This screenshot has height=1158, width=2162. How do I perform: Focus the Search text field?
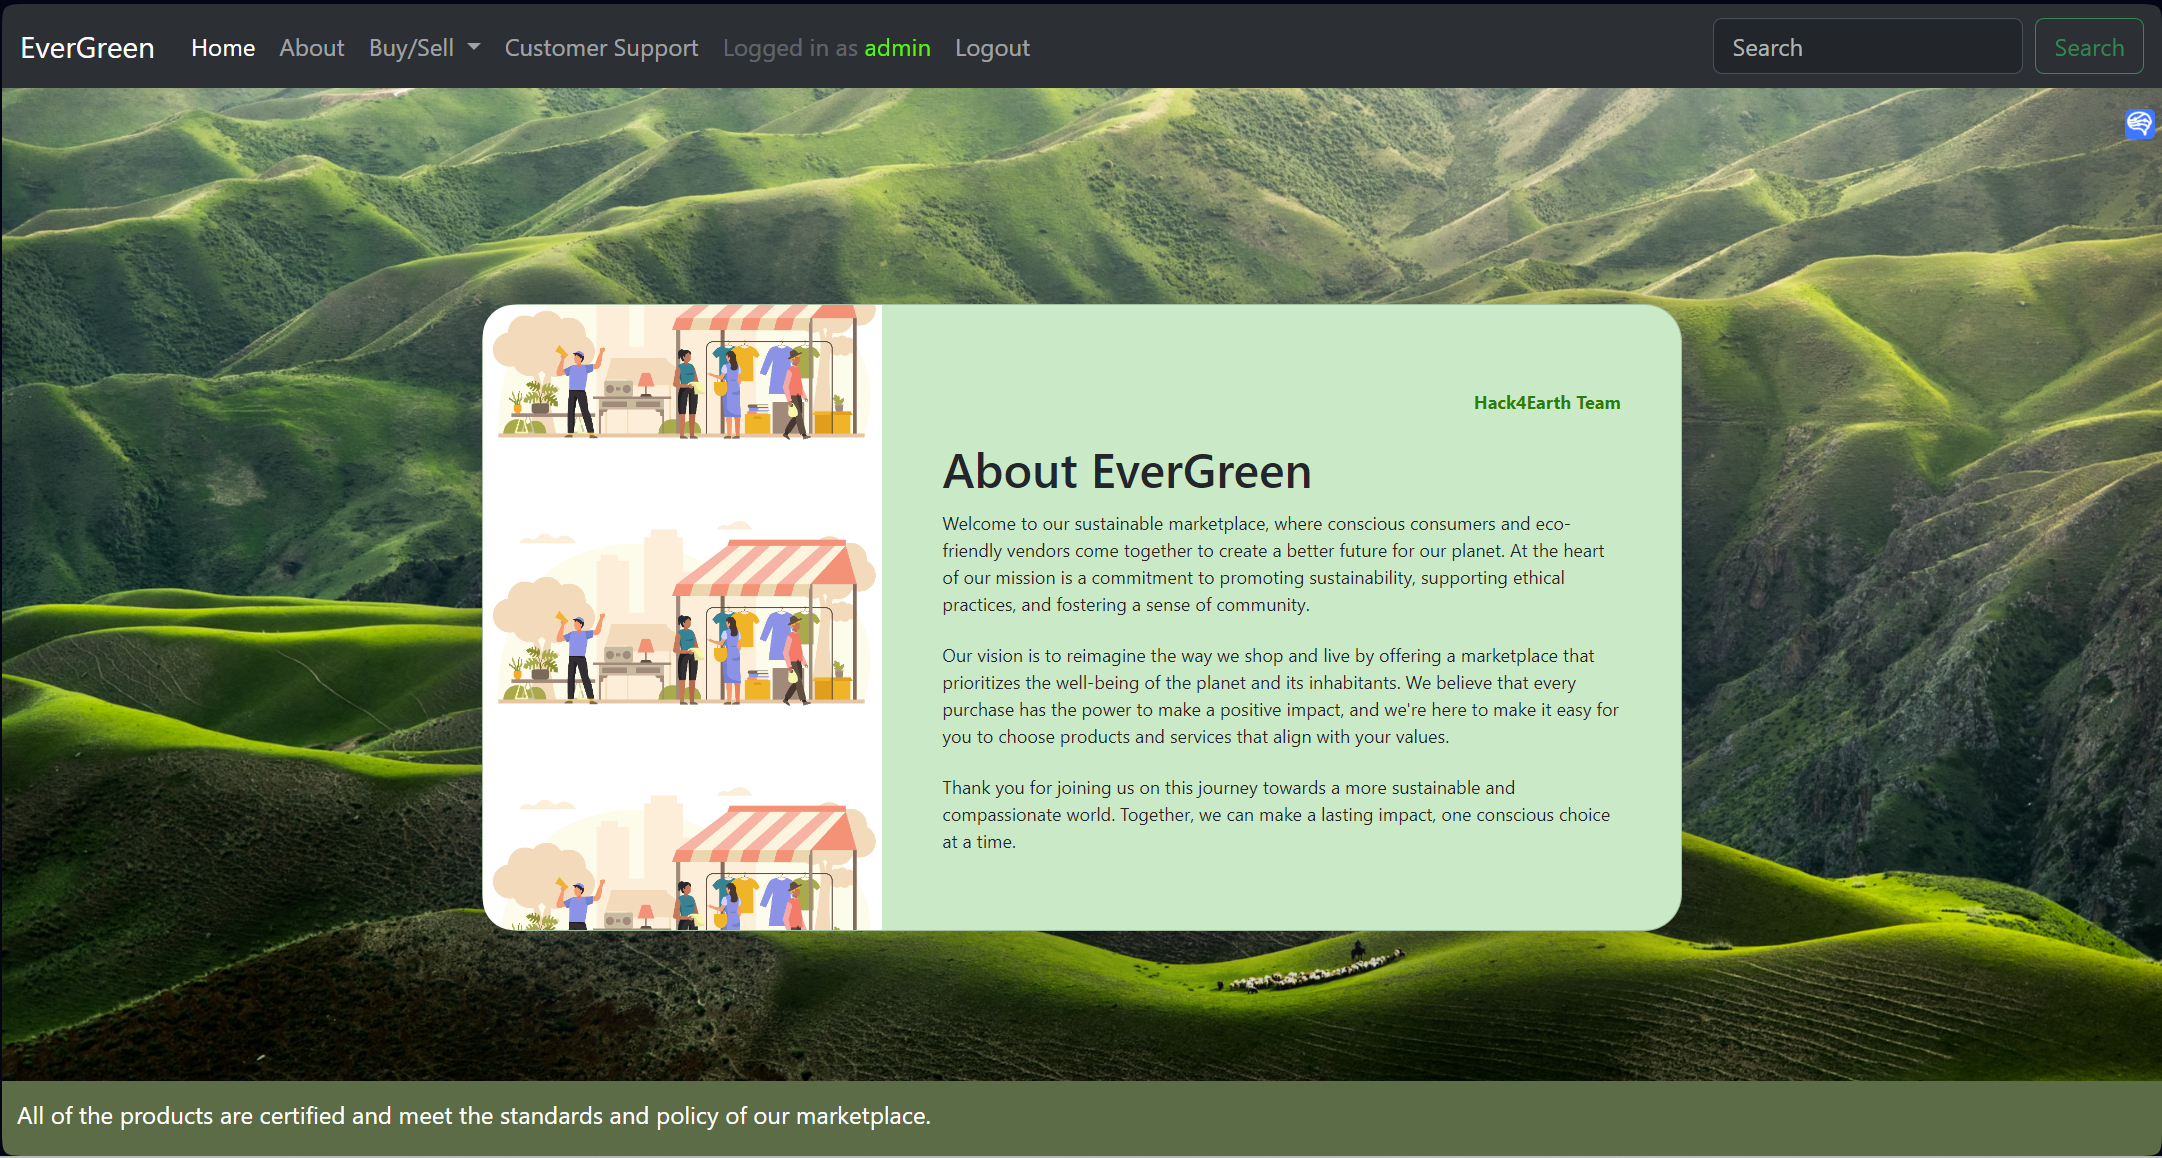point(1867,47)
